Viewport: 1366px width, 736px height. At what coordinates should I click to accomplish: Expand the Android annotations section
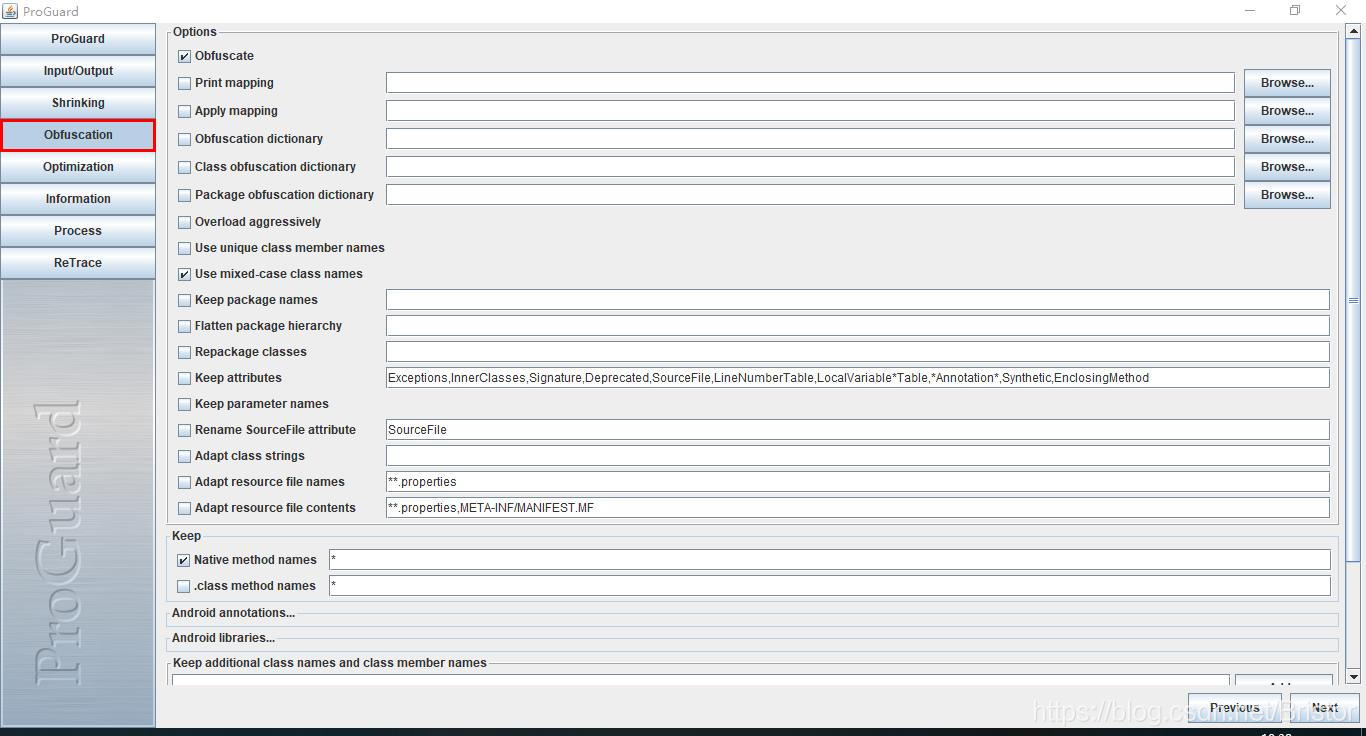233,613
